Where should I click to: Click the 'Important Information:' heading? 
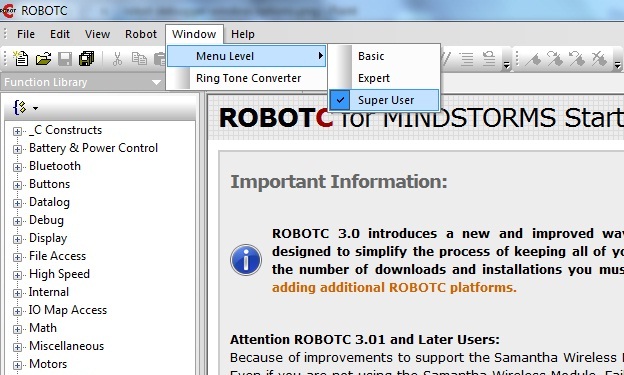point(339,182)
